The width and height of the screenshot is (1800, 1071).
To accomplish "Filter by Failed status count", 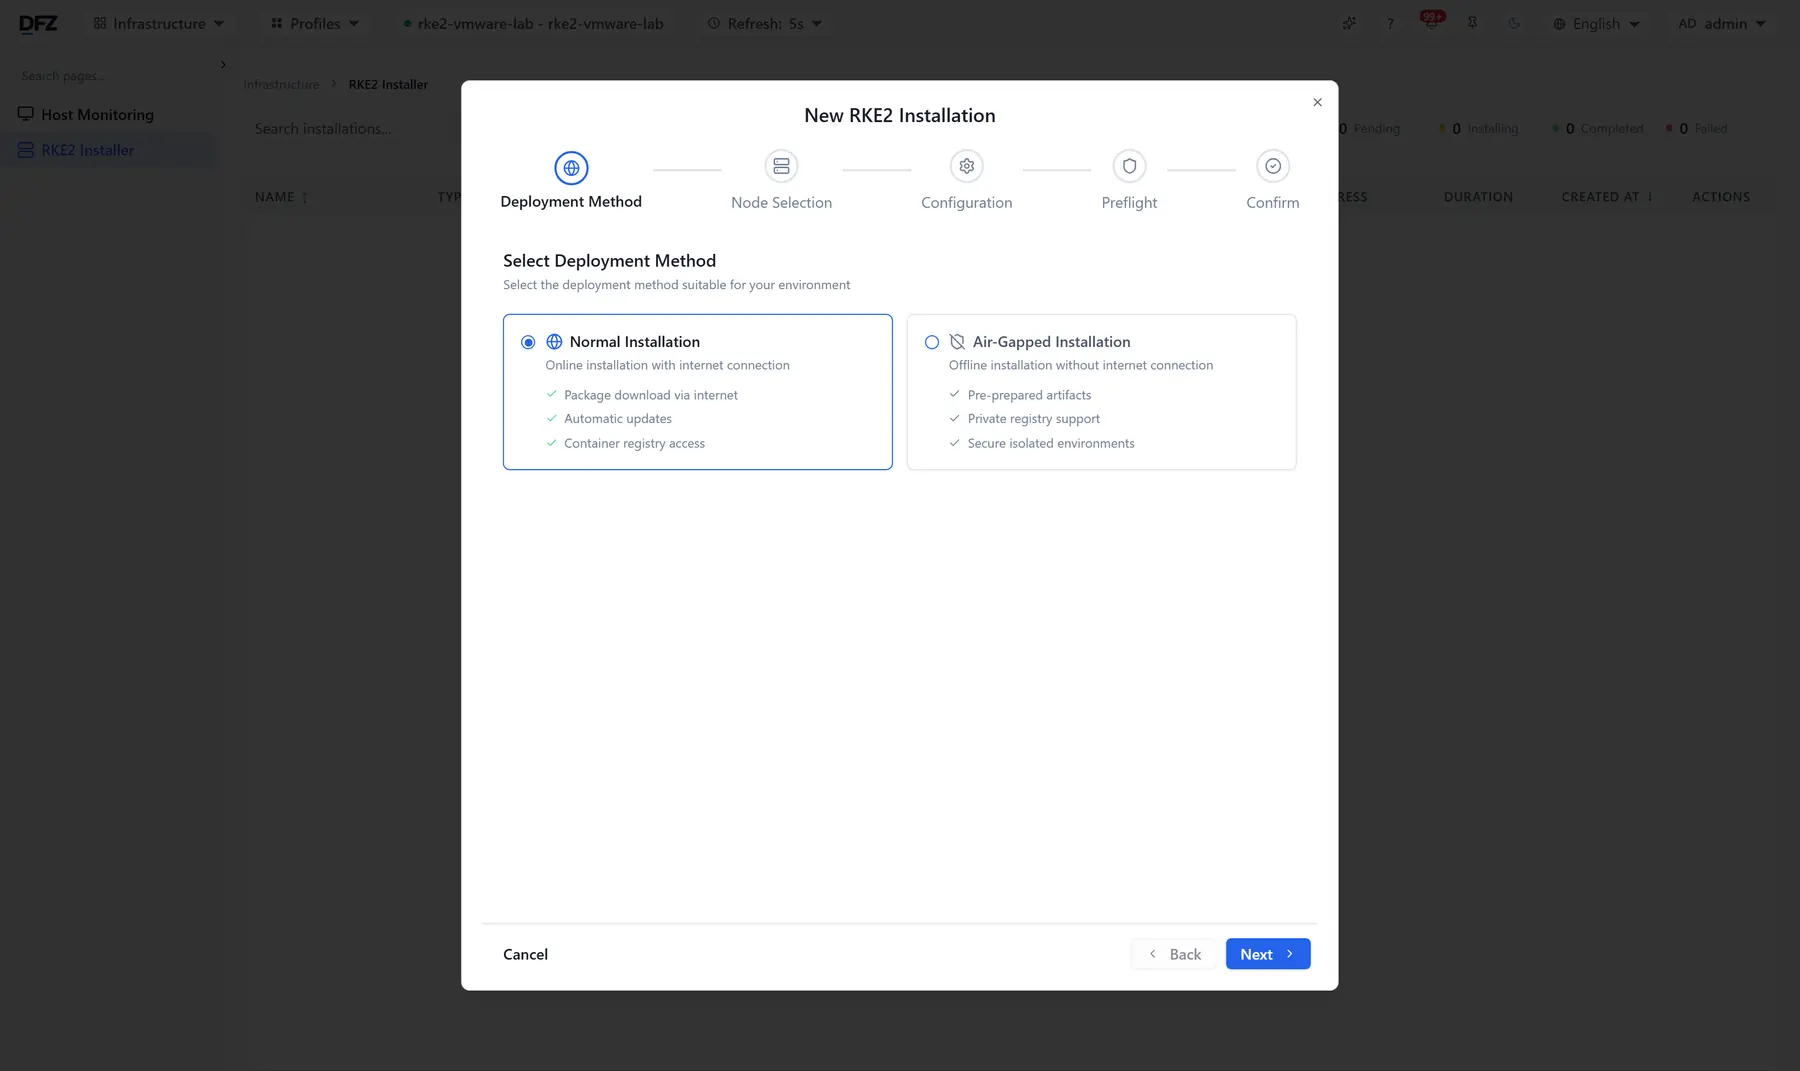I will pos(1696,129).
